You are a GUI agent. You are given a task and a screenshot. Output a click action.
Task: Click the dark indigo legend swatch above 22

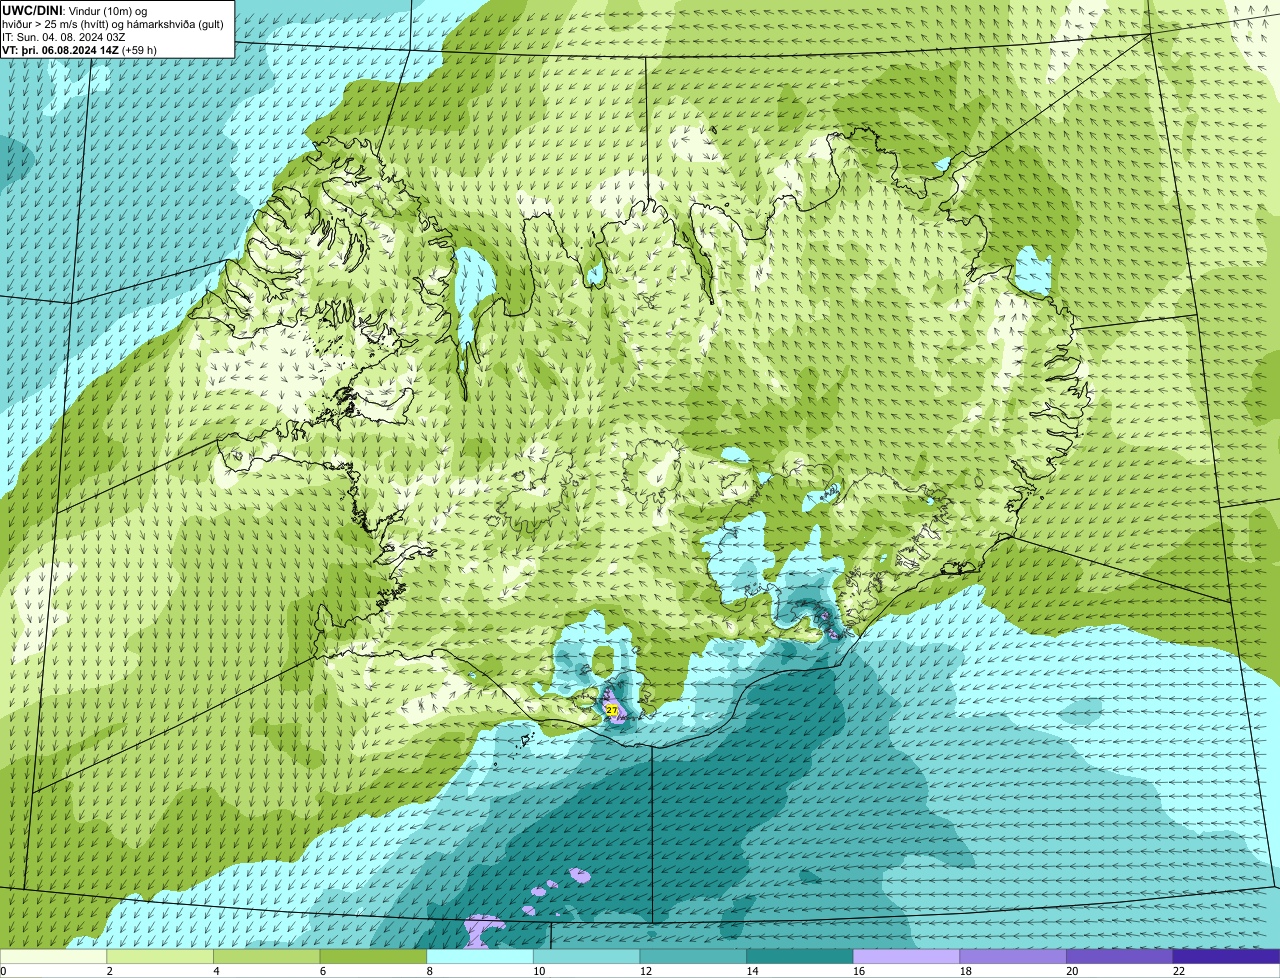pyautogui.click(x=1227, y=956)
